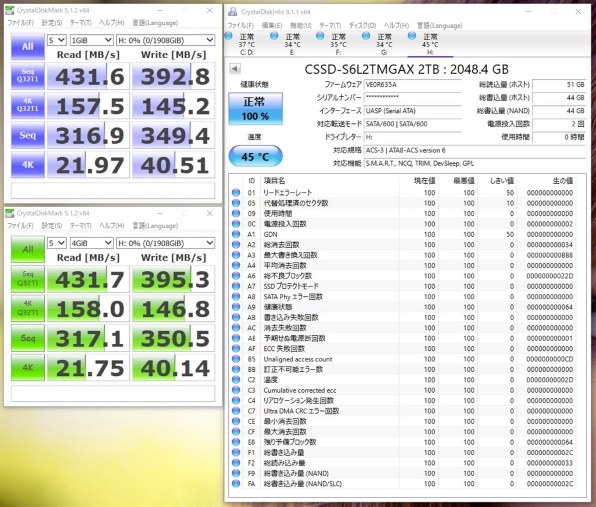596x507 pixels.
Task: Open ファイル(F) menu in the top CrystalDiskMark
Action: [21, 23]
